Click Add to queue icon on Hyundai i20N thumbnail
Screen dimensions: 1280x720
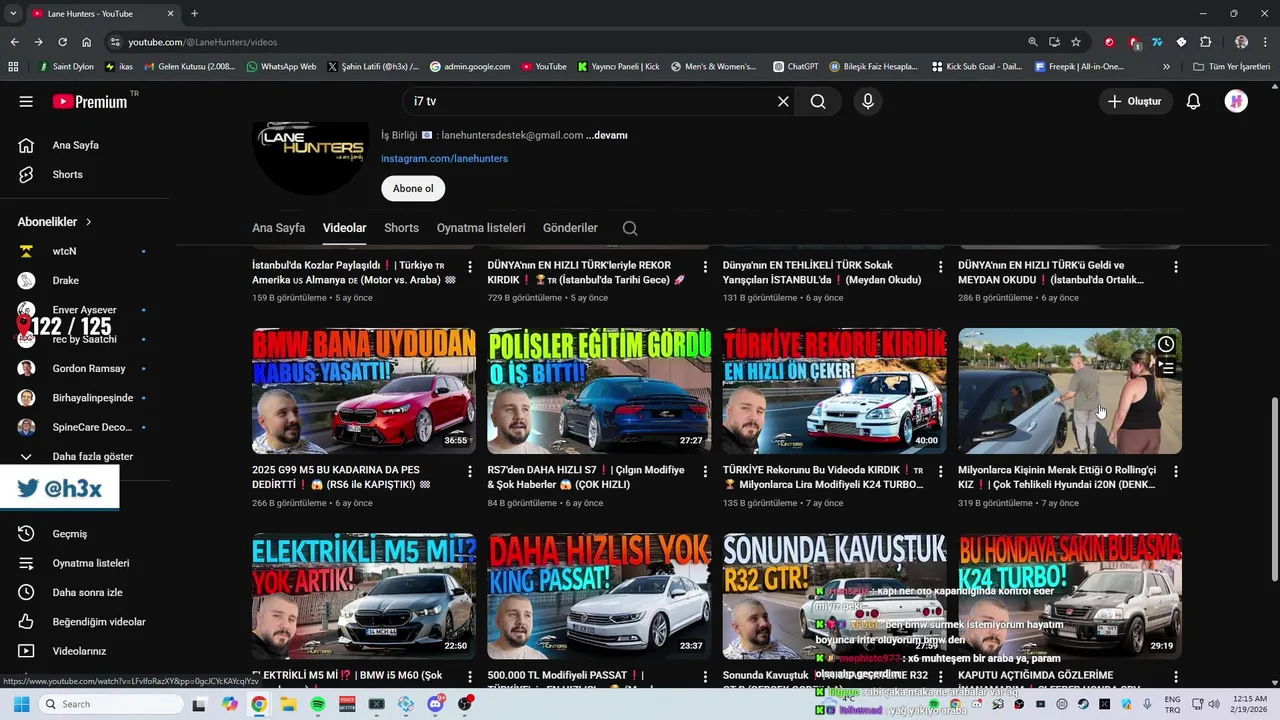pos(1166,368)
